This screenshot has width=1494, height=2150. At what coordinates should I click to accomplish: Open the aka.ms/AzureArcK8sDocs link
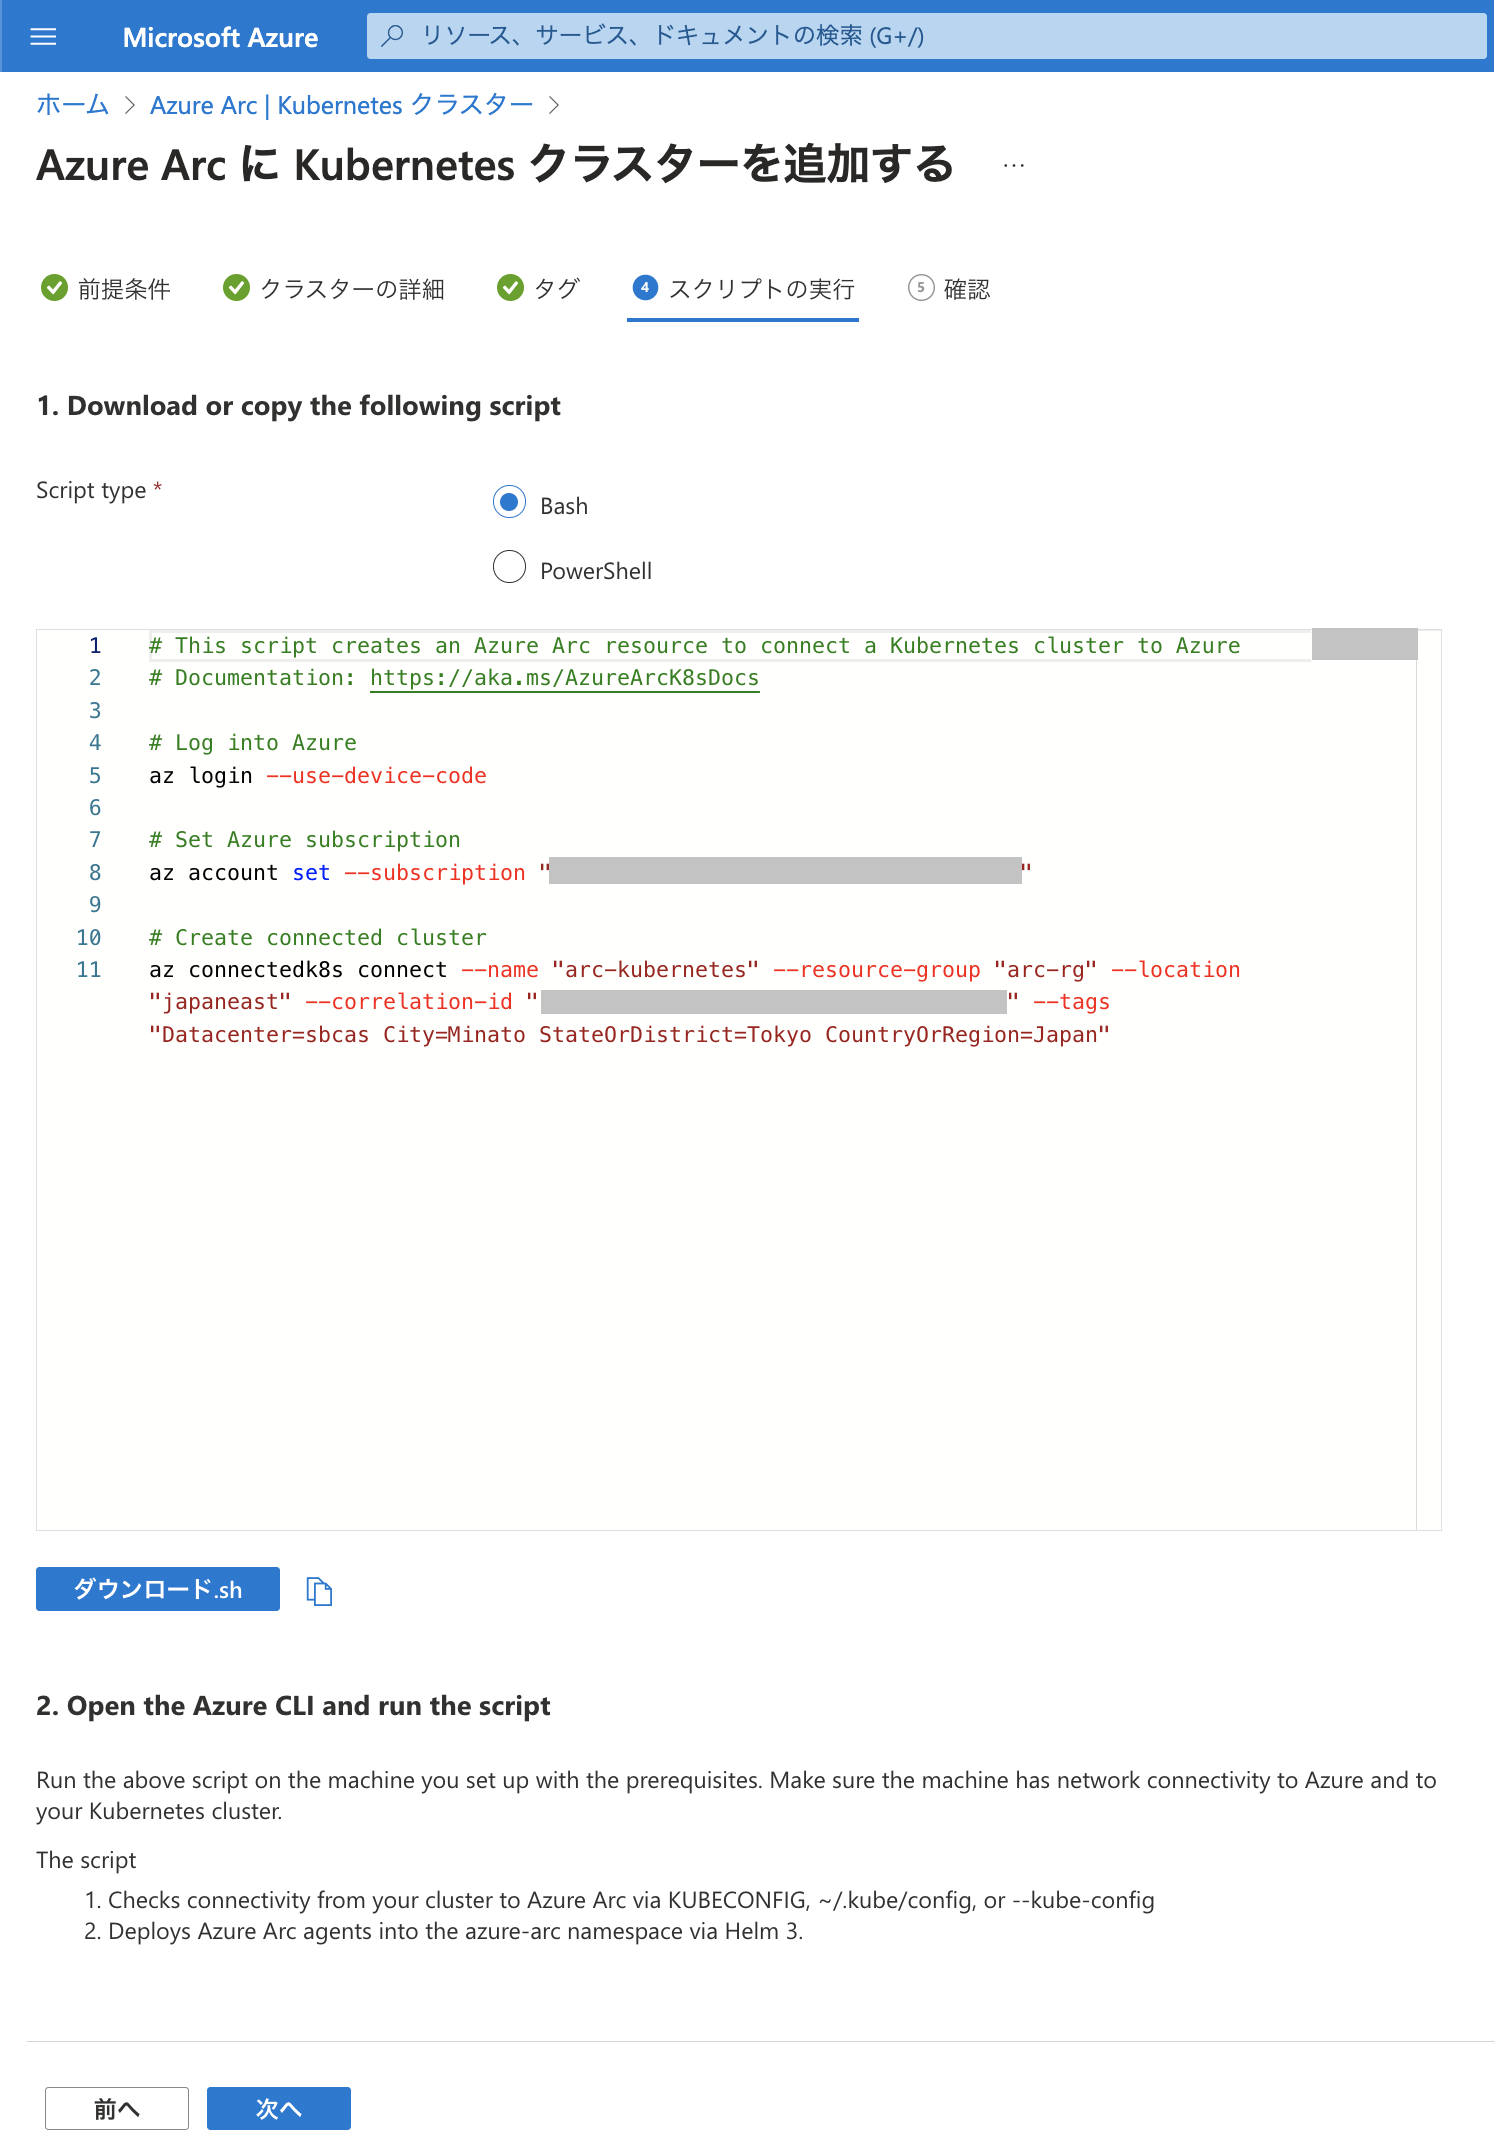[x=564, y=678]
